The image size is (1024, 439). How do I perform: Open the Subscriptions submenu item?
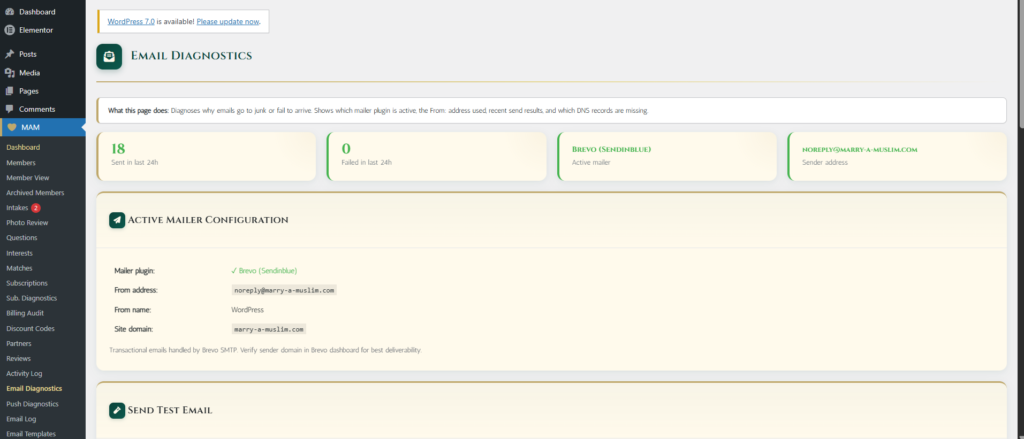(x=27, y=284)
